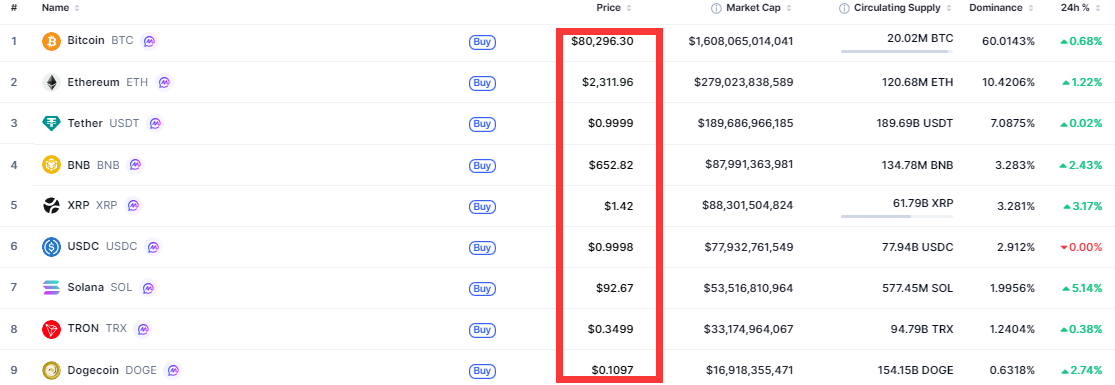Select the red 0.00% 24h change
The image size is (1115, 385).
[1082, 247]
